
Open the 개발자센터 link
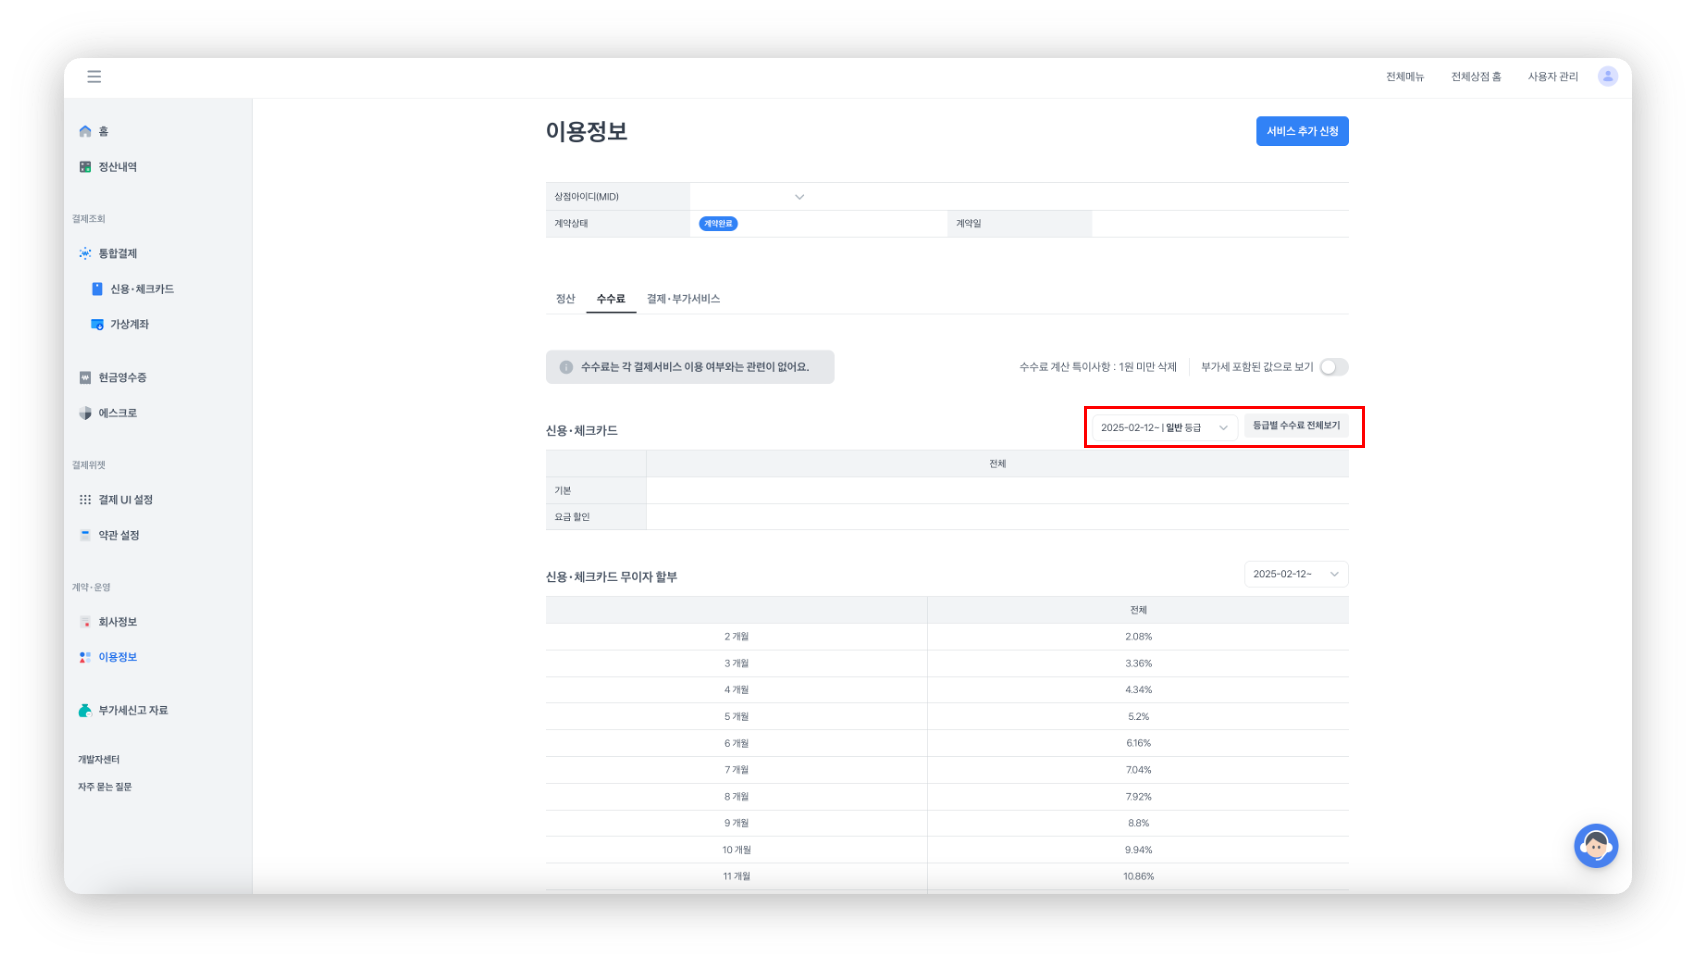[x=99, y=760]
